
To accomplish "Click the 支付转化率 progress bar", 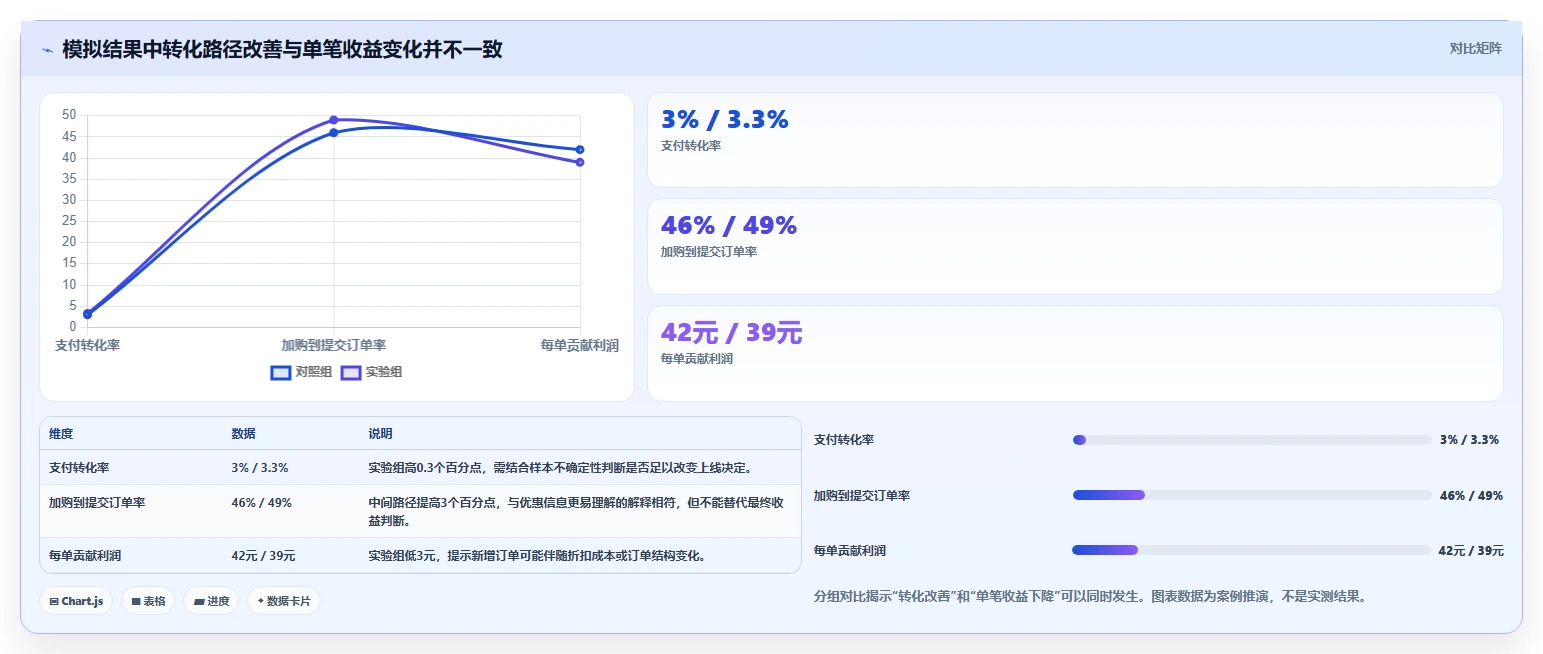I will pyautogui.click(x=1251, y=440).
